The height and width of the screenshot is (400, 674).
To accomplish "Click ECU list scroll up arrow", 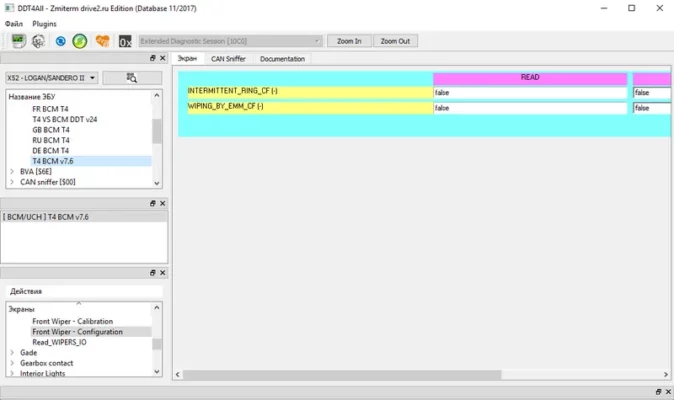I will point(157,95).
